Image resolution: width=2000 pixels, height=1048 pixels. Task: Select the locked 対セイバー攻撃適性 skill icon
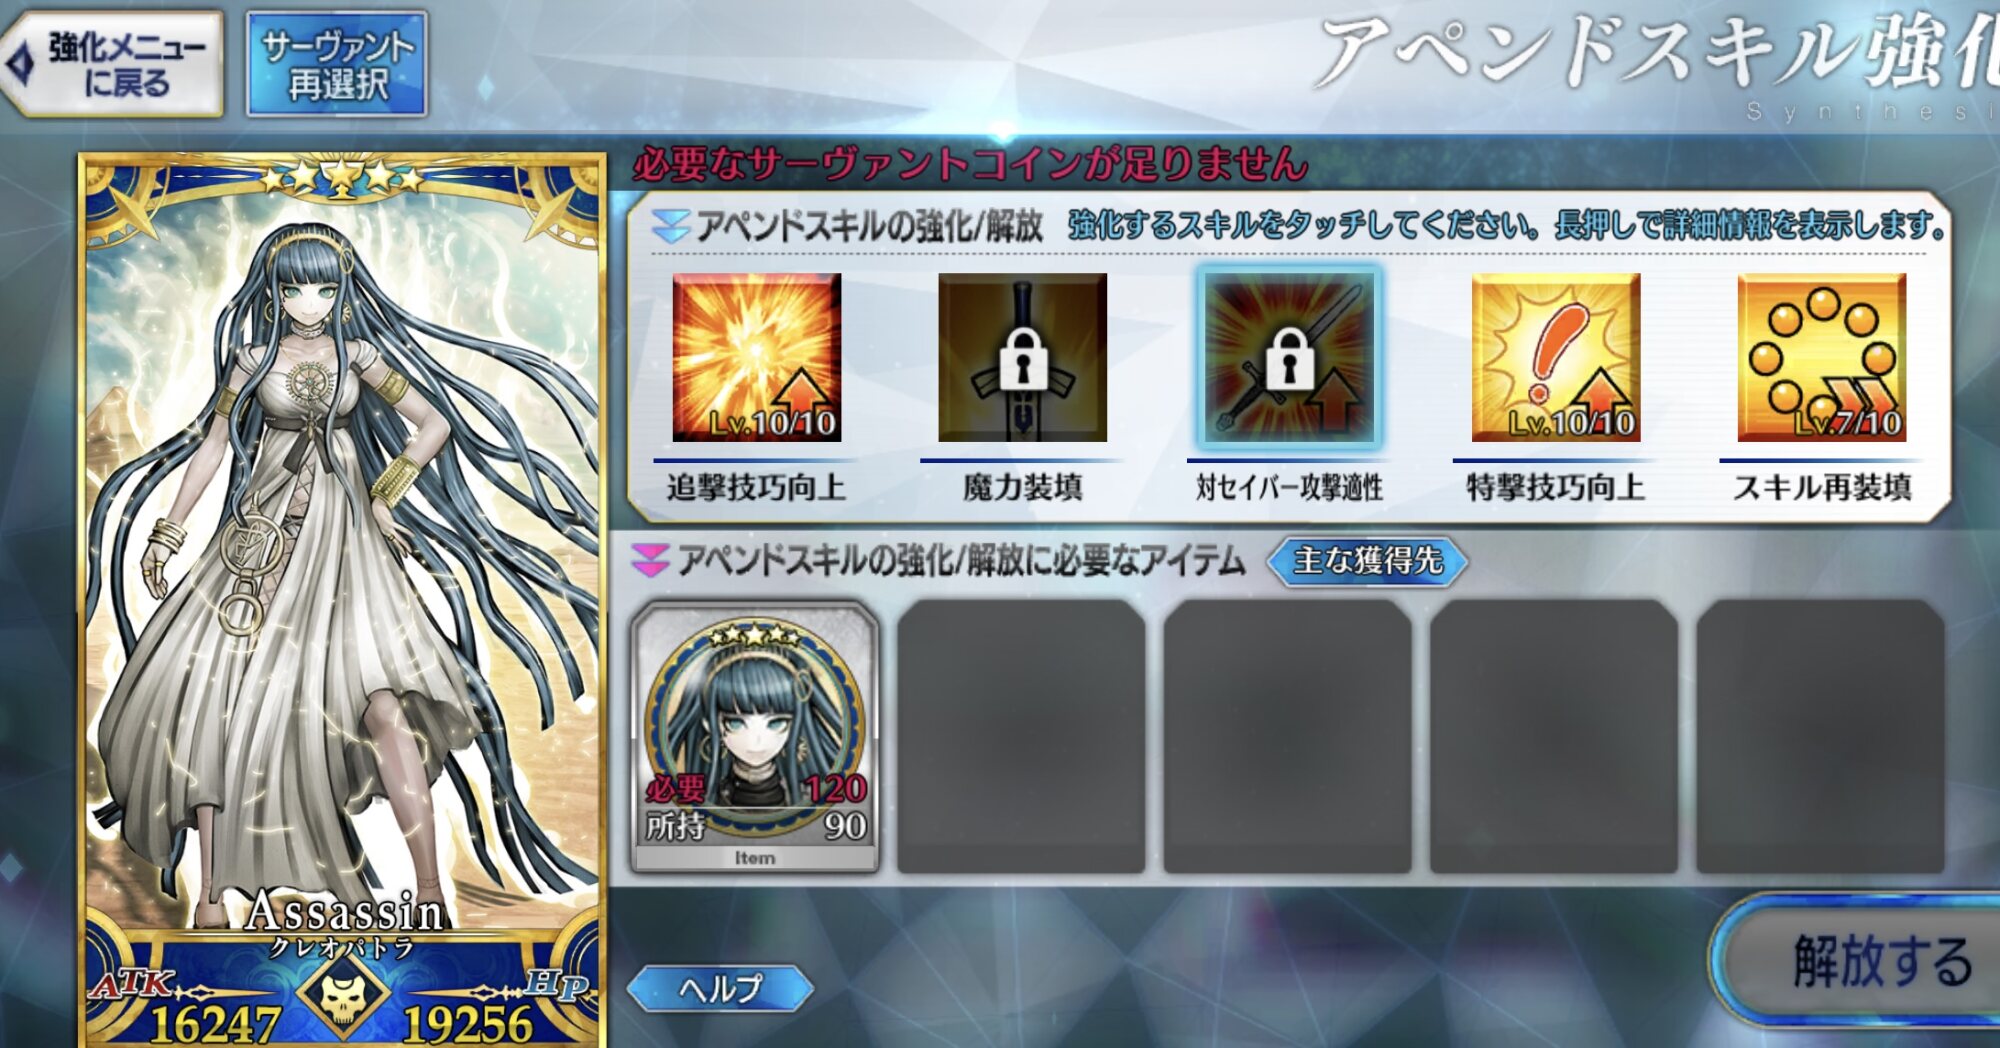[x=1289, y=357]
